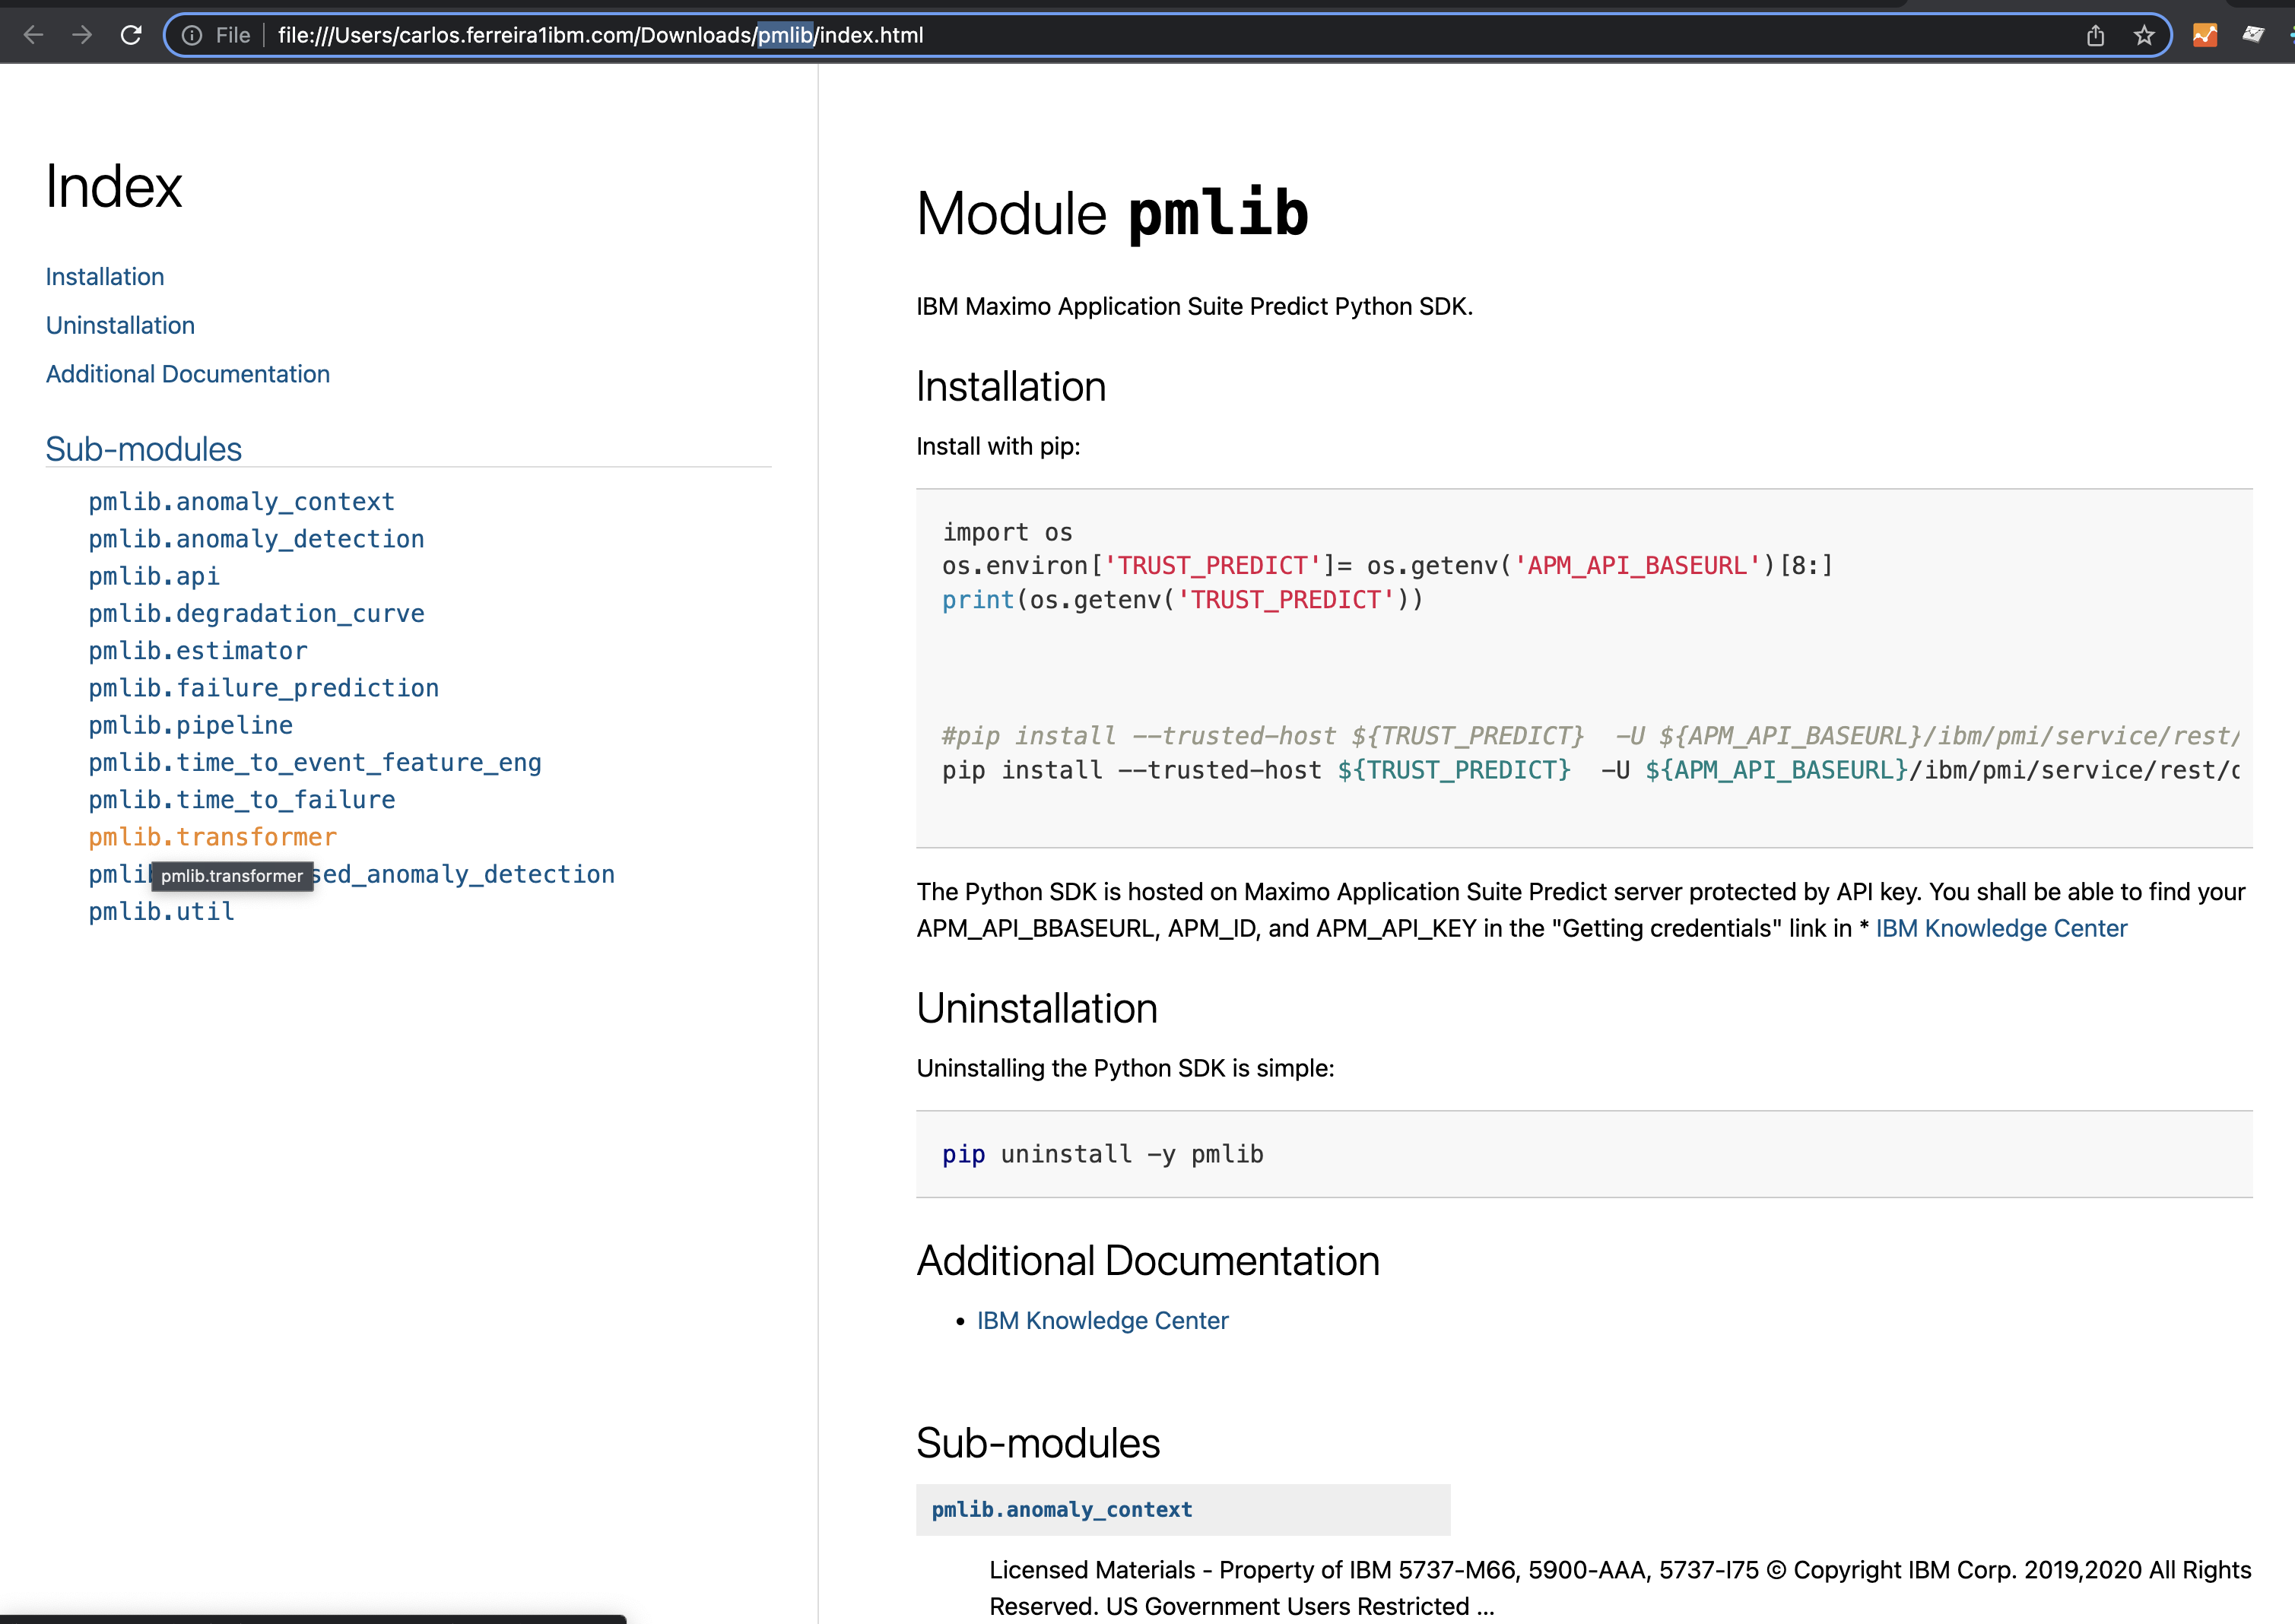Open IBM Knowledge Center link in paragraph

point(2001,928)
